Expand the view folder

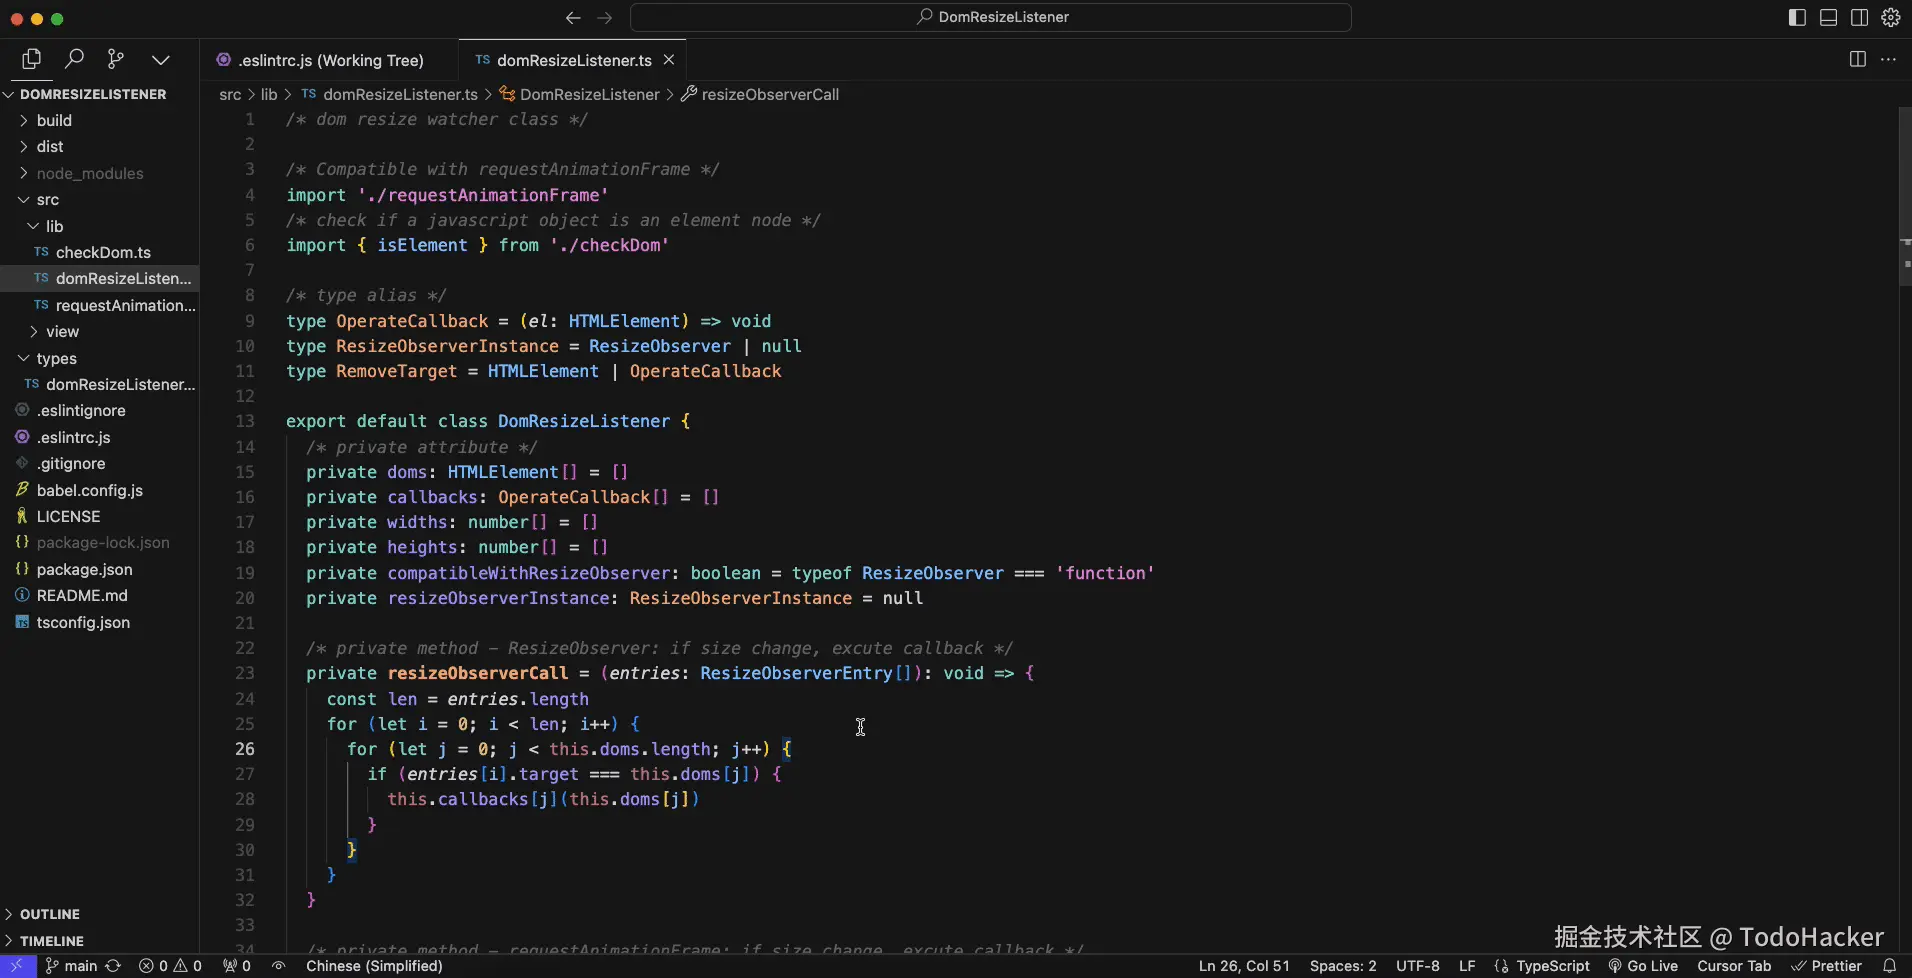point(99,332)
